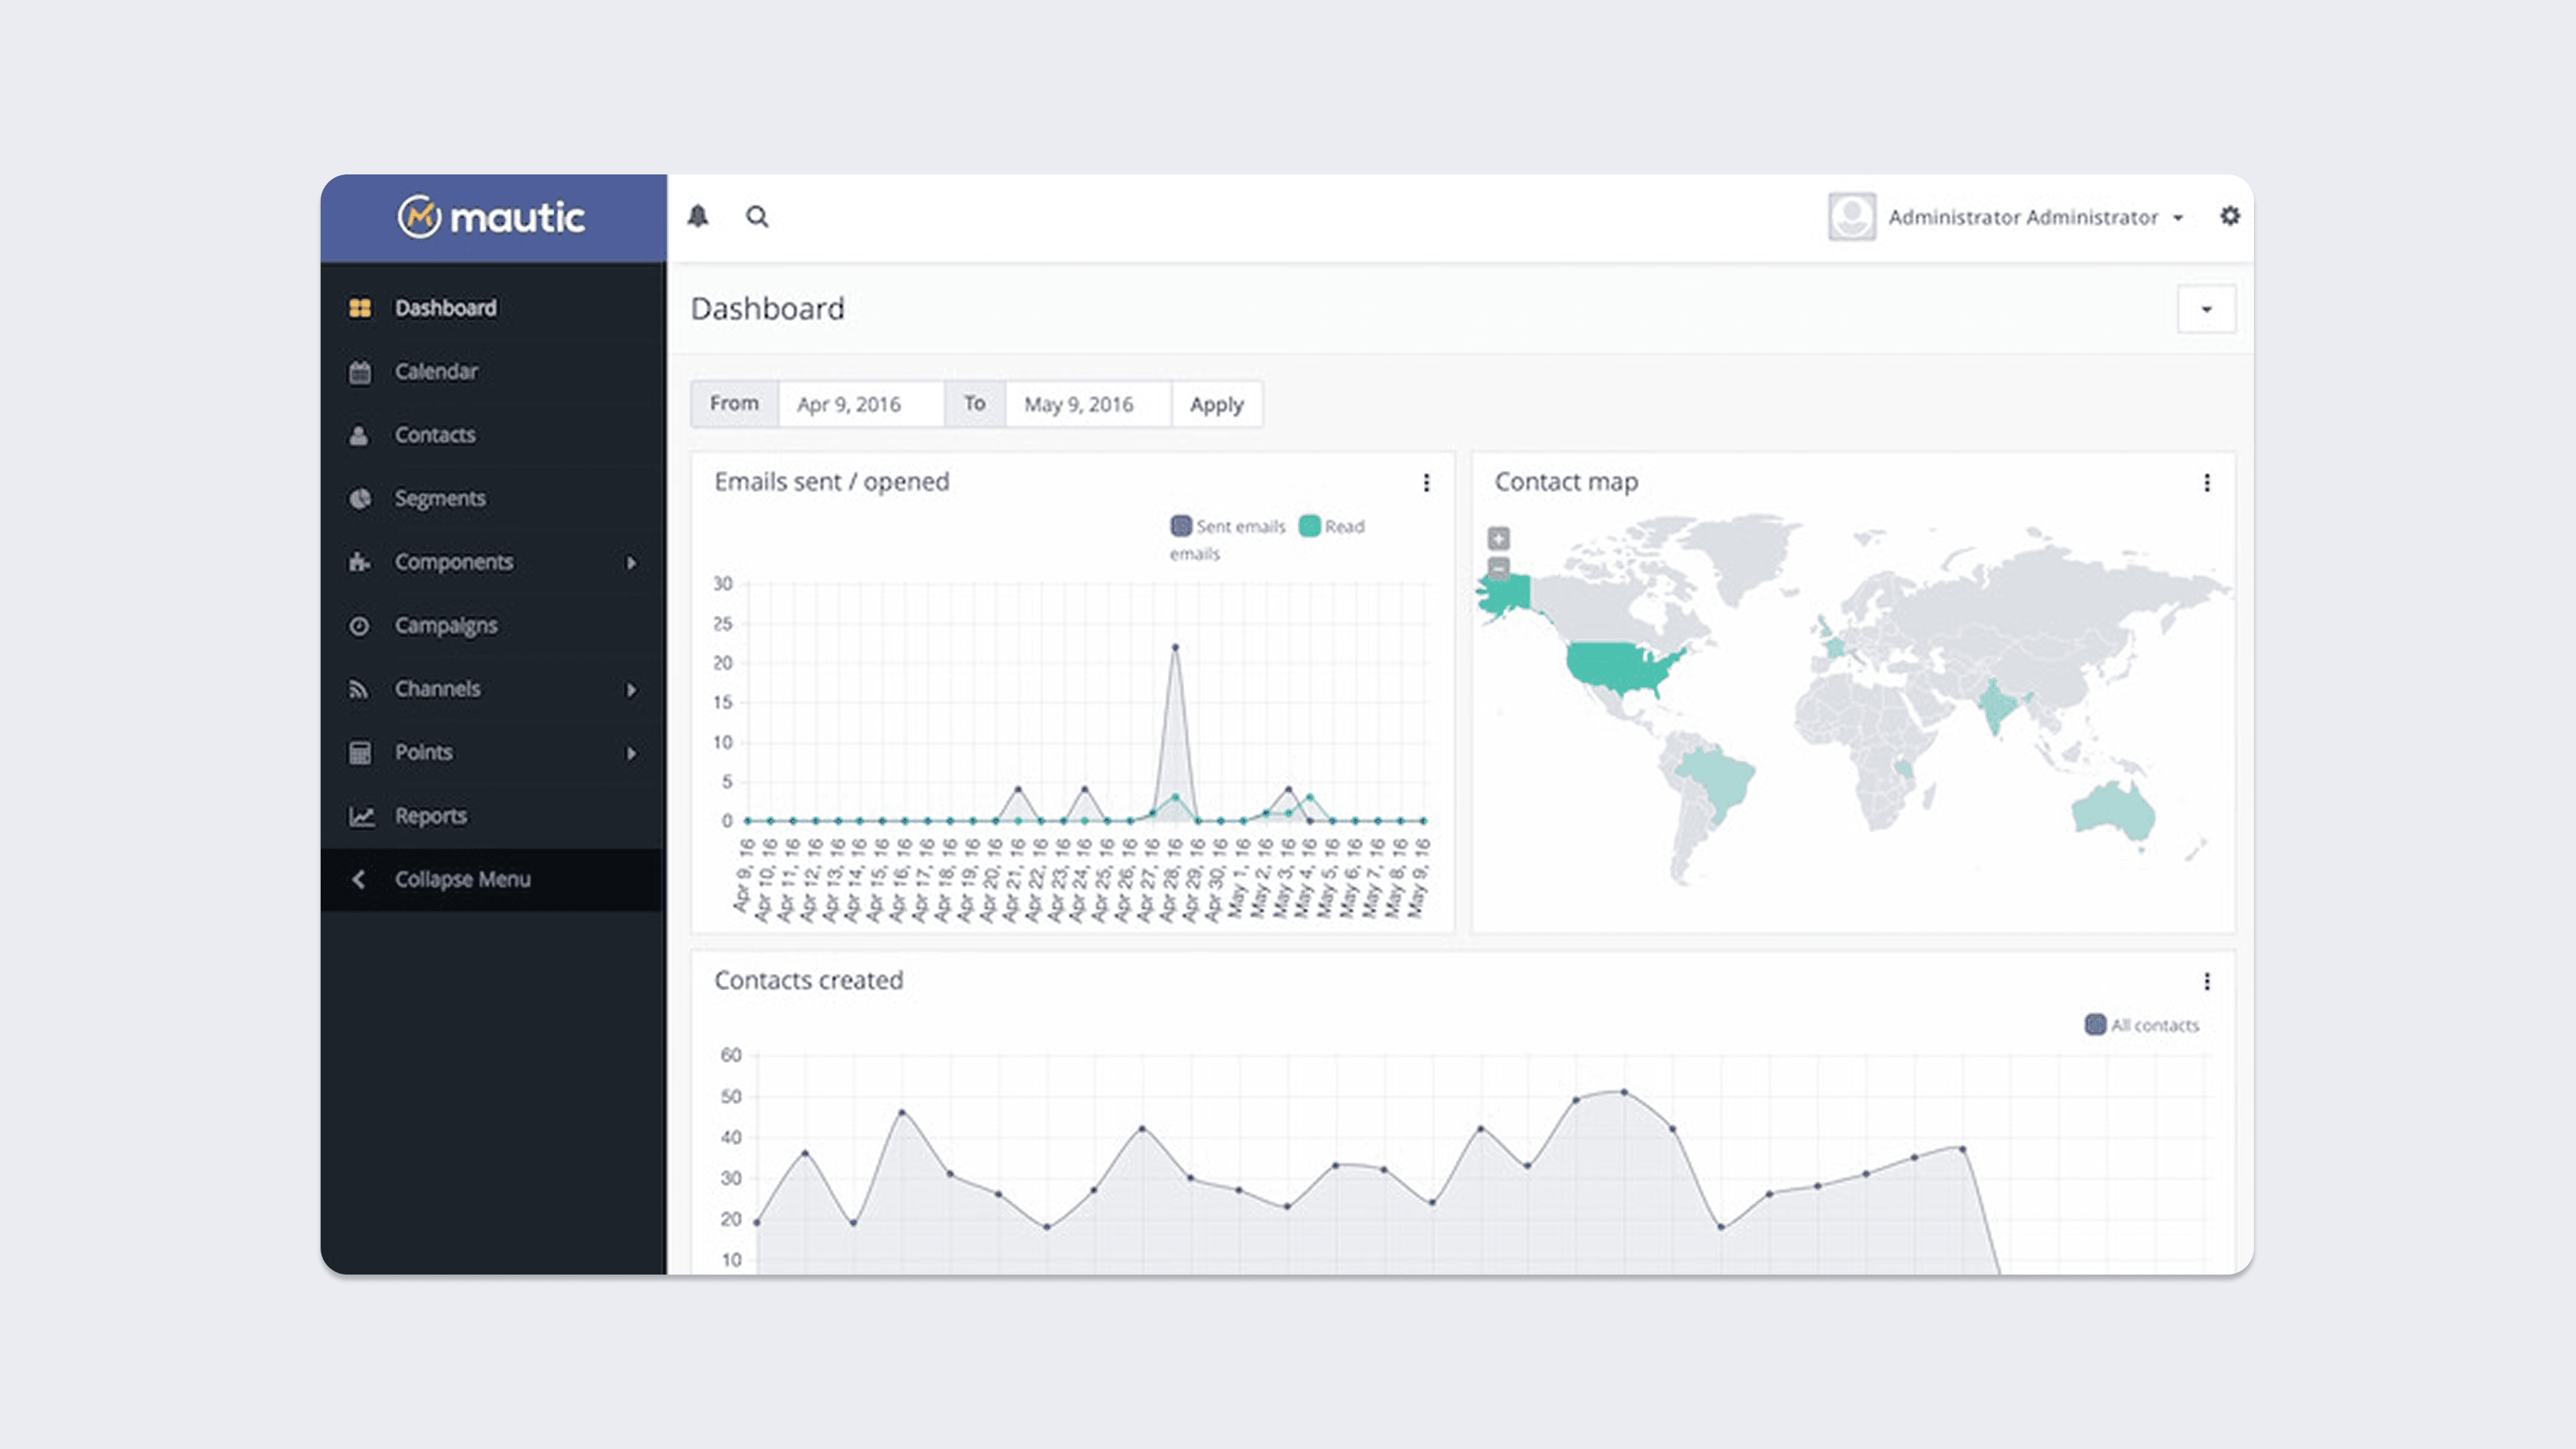
Task: Open the settings gear menu
Action: click(x=2229, y=216)
